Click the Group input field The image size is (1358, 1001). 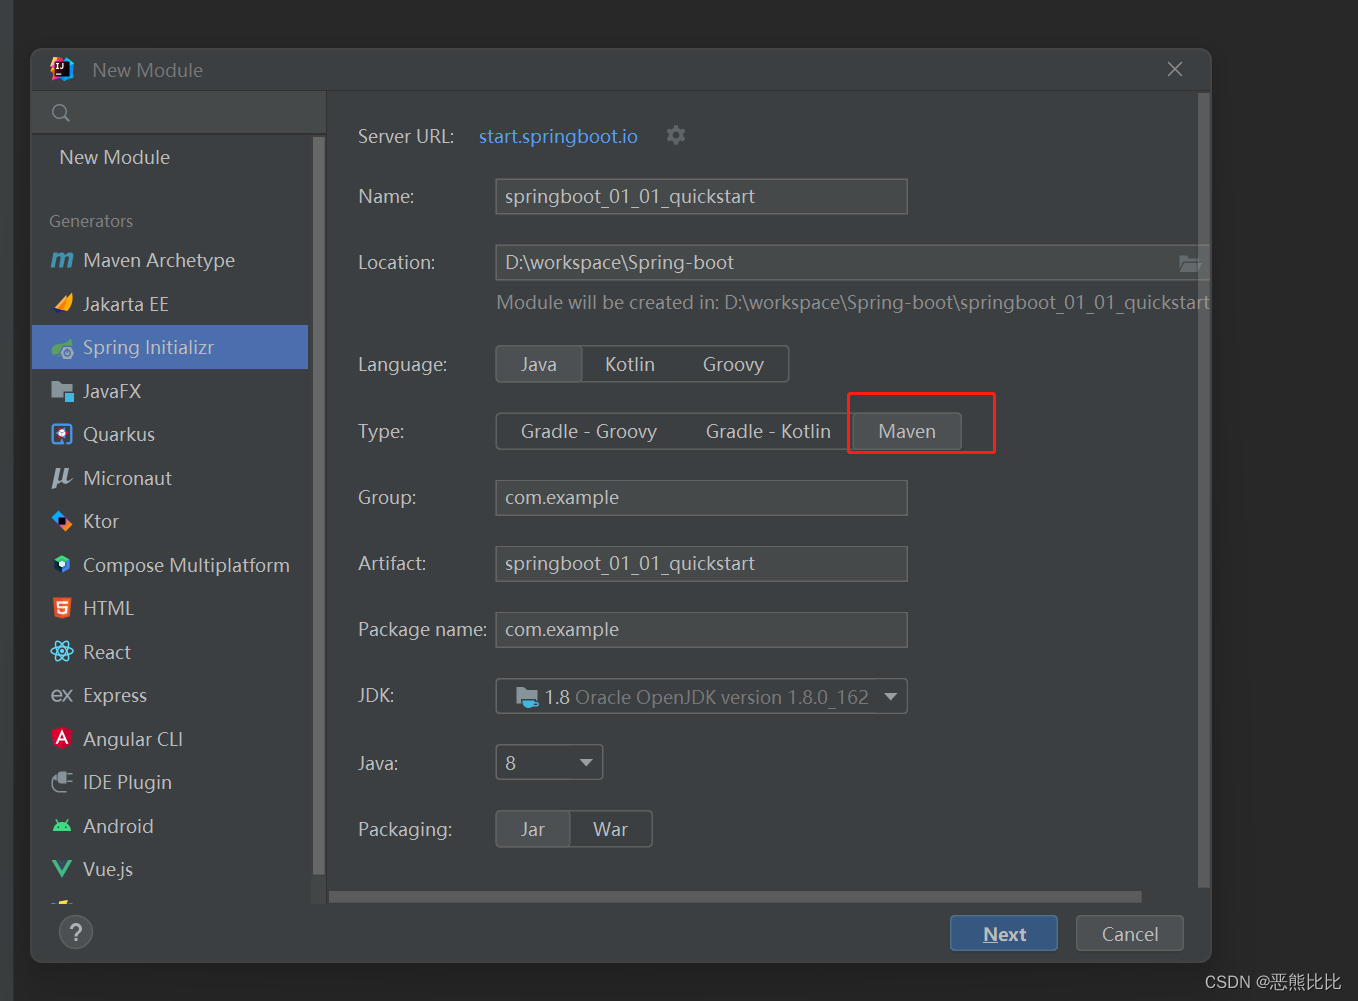pyautogui.click(x=701, y=497)
